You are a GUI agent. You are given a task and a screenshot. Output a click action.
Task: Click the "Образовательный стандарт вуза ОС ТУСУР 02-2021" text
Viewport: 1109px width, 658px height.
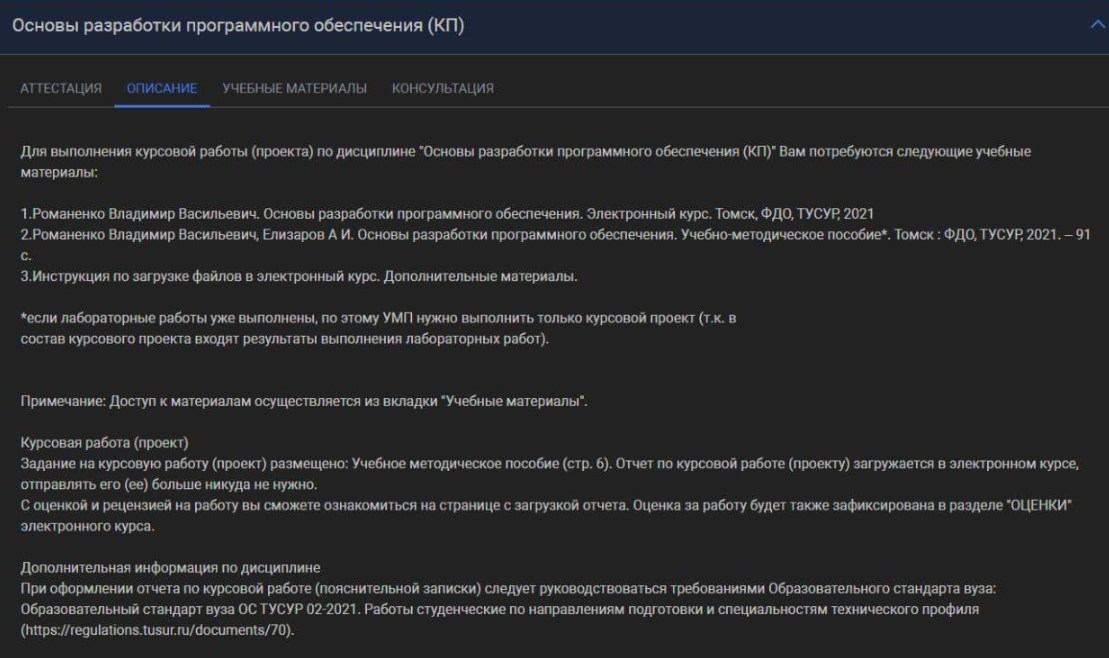coord(202,608)
